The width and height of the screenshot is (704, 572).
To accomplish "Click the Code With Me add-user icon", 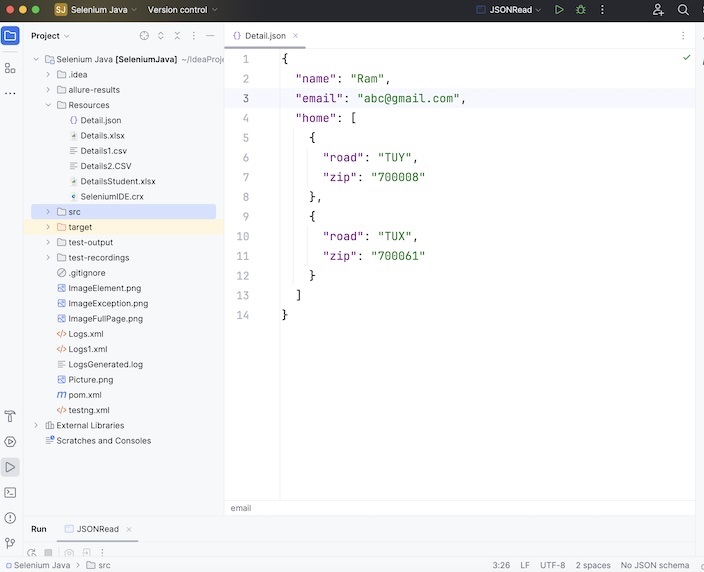I will click(x=658, y=10).
